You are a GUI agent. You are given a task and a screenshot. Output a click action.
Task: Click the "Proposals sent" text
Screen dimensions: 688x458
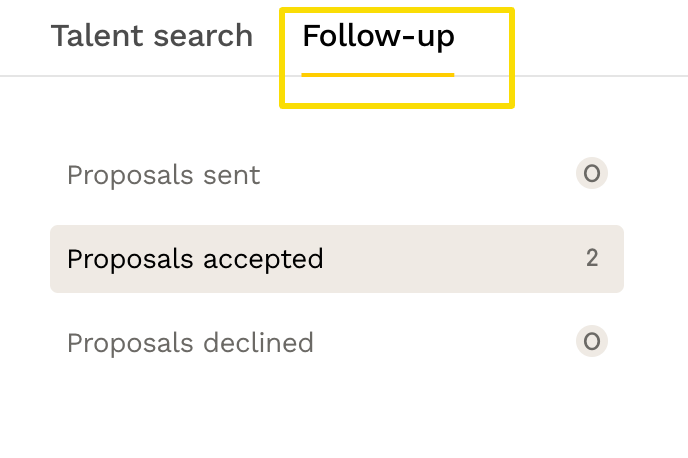[163, 175]
